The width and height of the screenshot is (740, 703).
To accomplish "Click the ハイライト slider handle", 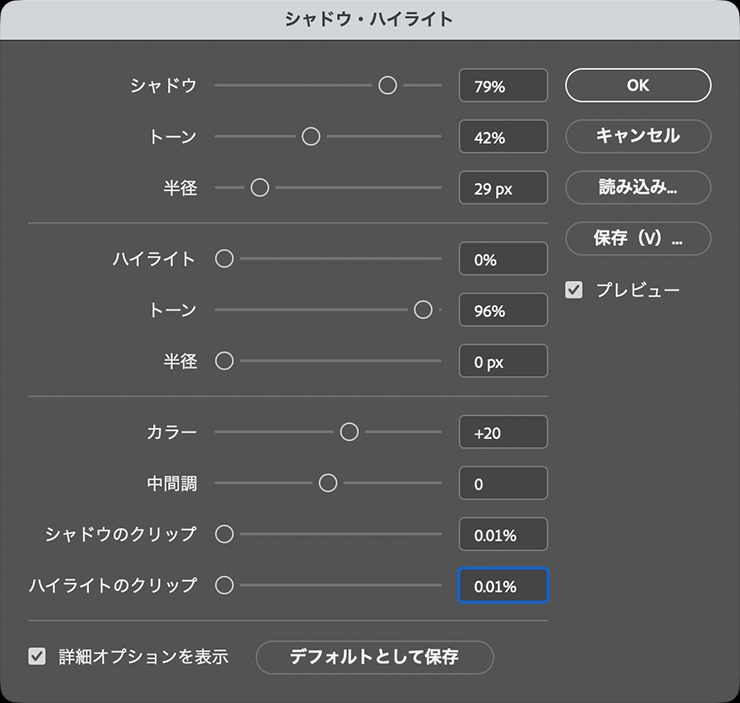I will click(x=225, y=259).
